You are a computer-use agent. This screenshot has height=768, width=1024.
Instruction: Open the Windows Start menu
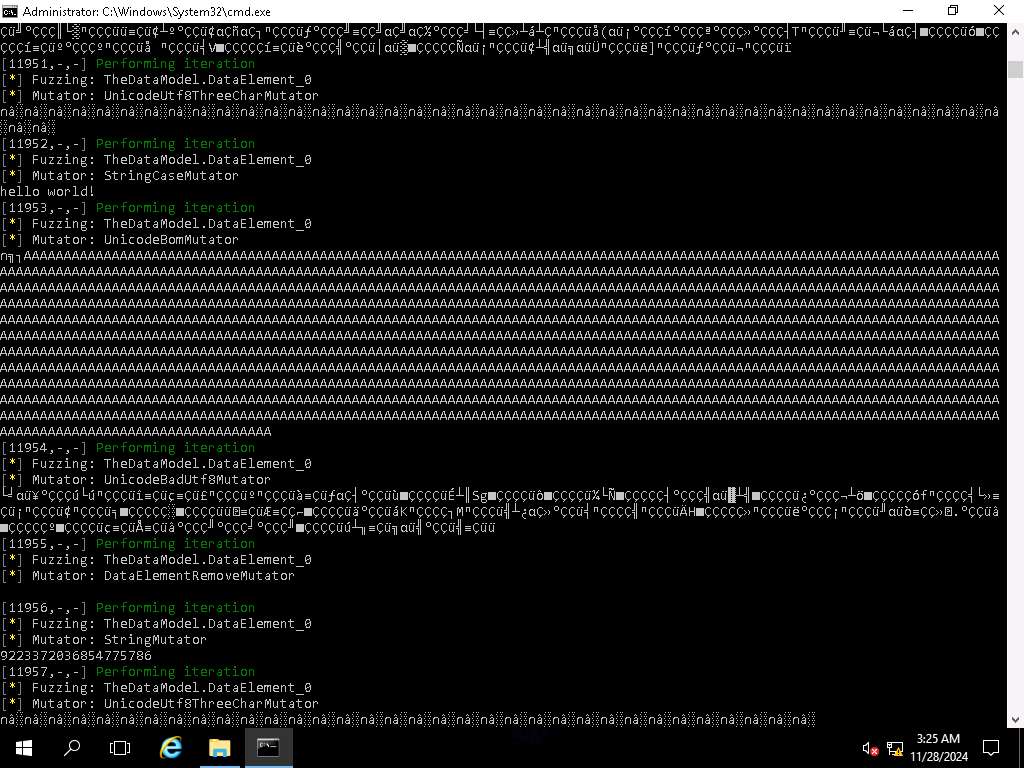[22, 747]
